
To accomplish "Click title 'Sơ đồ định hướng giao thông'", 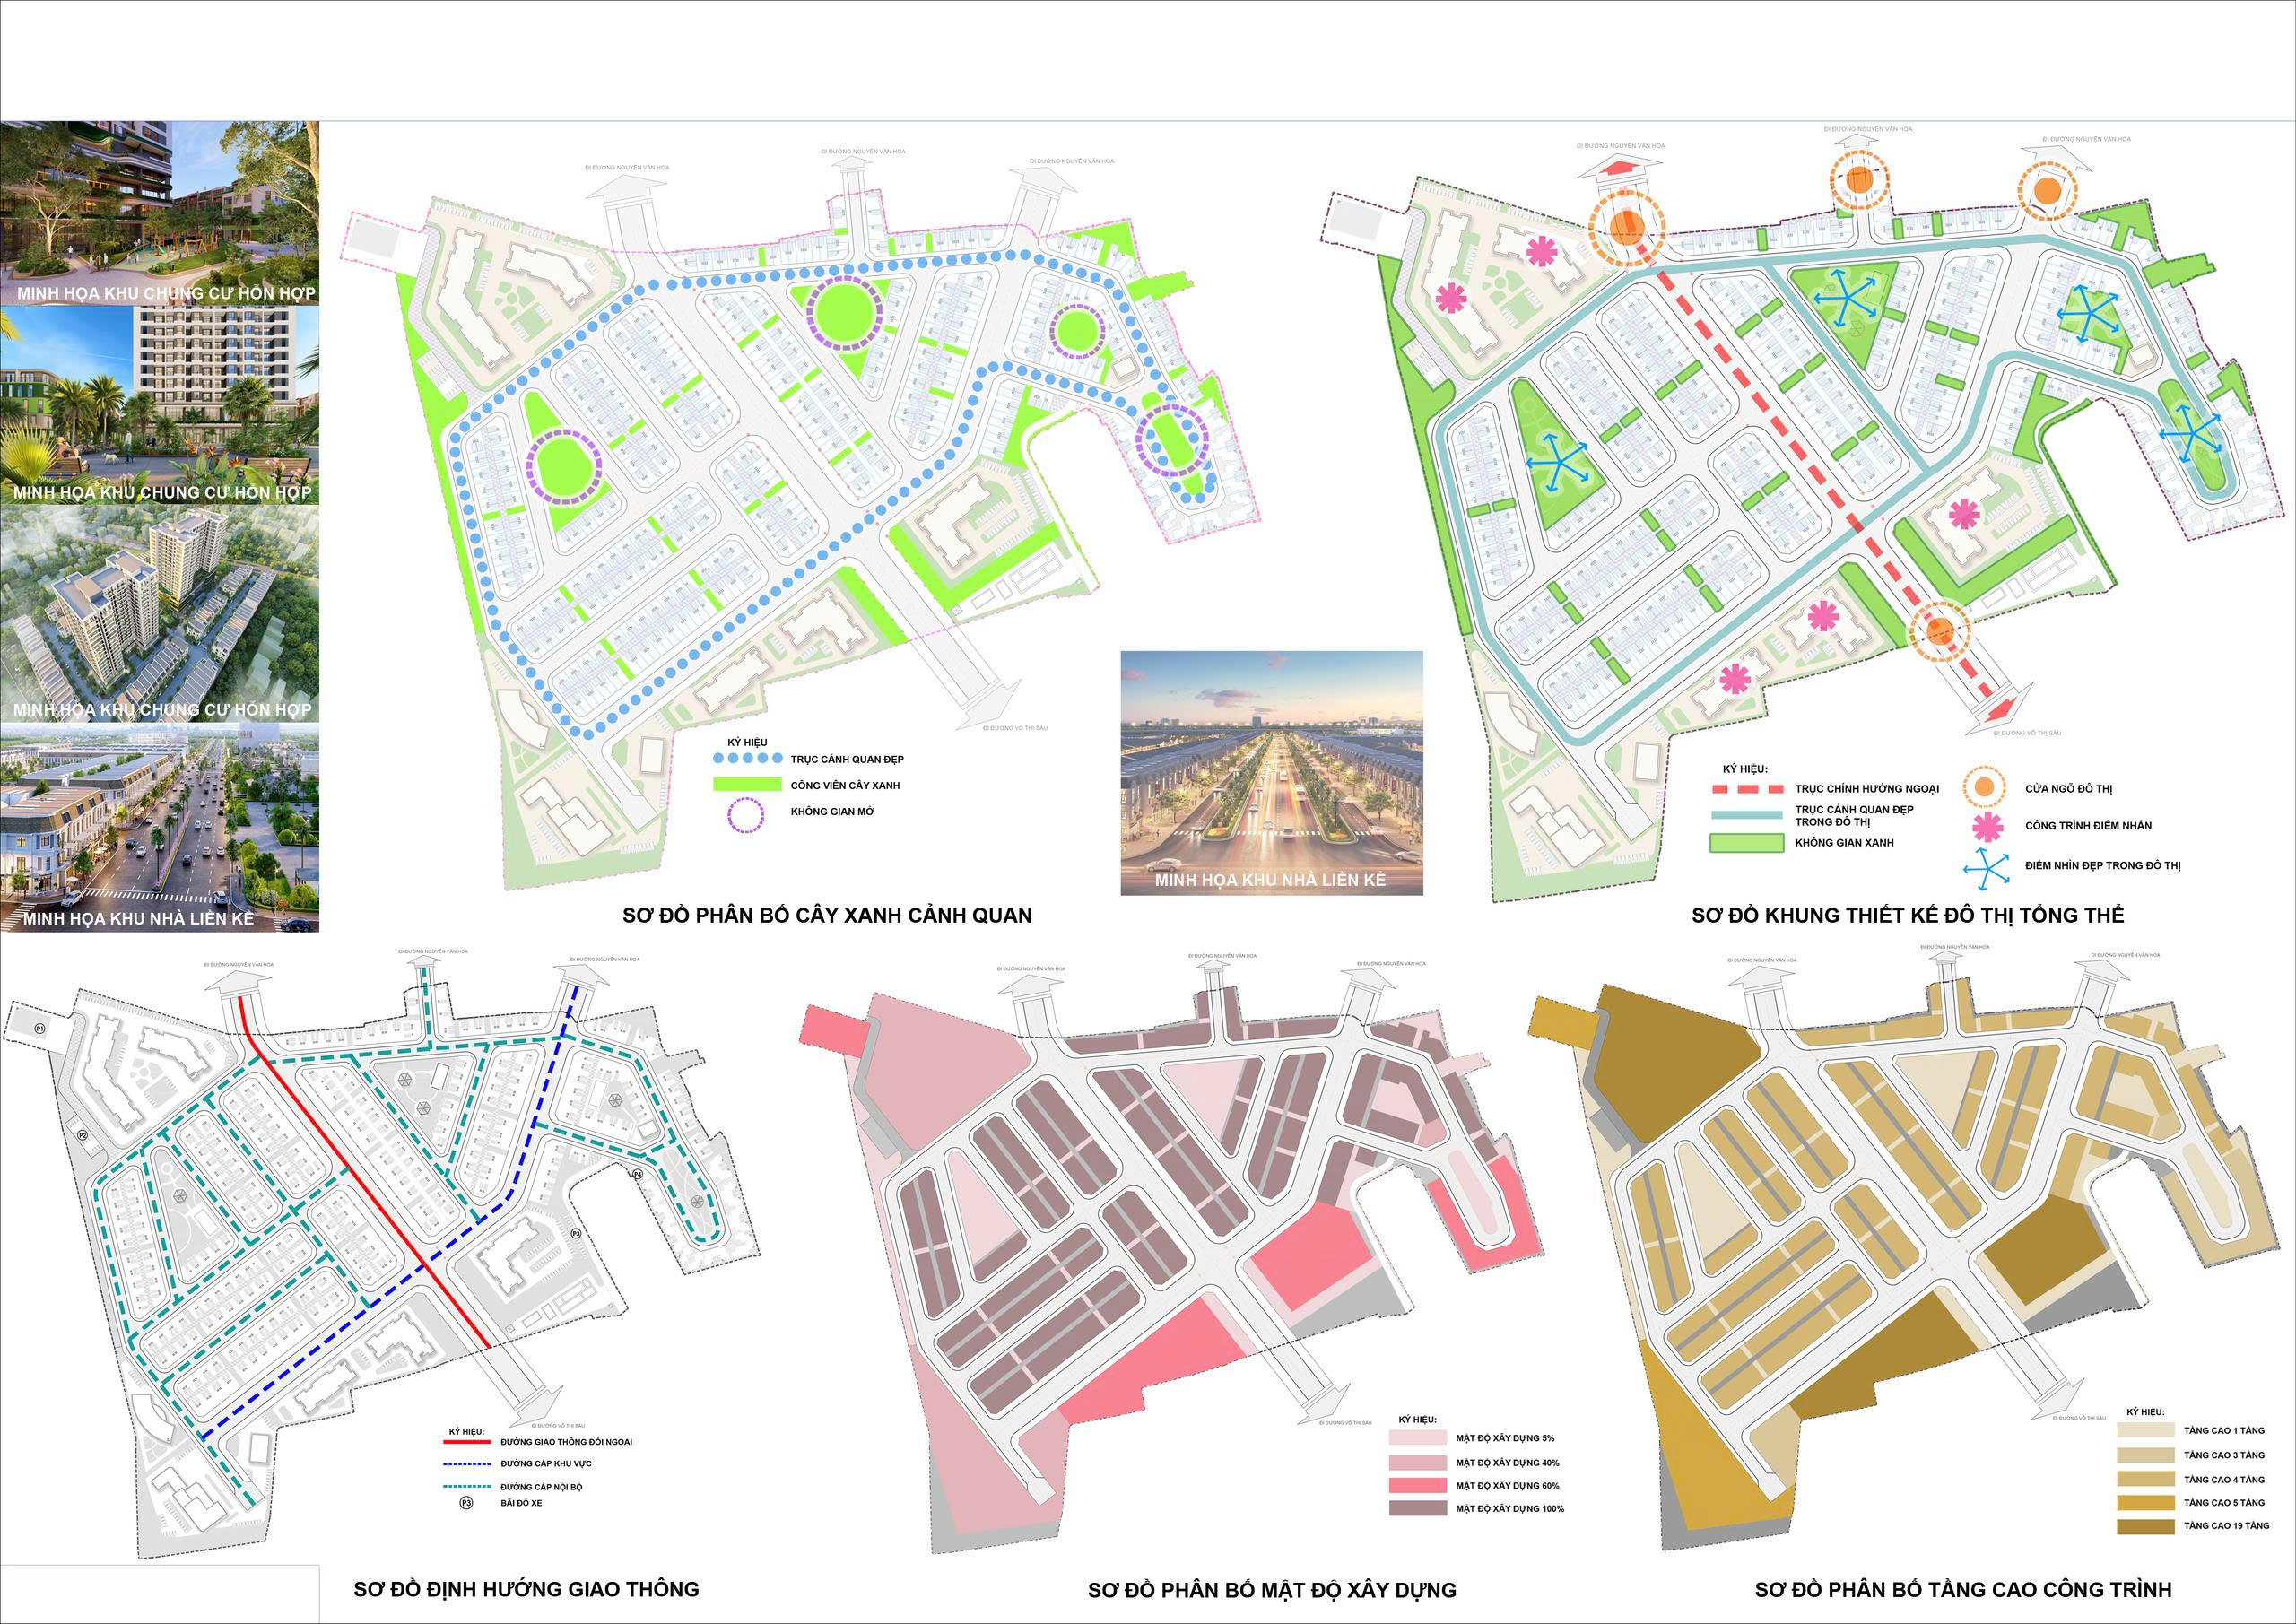I will coord(526,1589).
